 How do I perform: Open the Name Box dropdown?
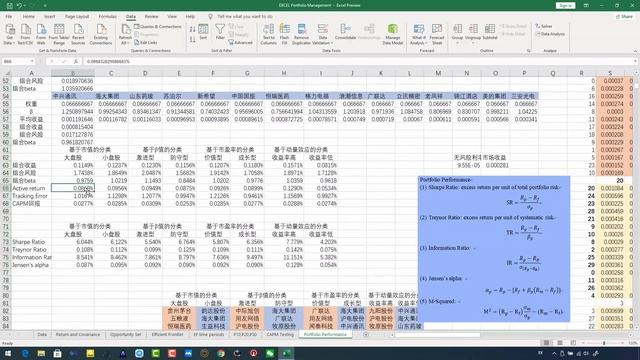point(32,61)
